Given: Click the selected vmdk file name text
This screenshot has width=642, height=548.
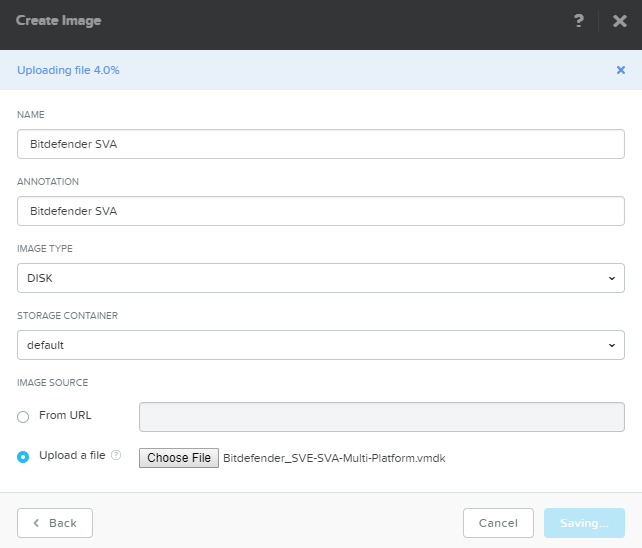Looking at the screenshot, I should tap(334, 458).
